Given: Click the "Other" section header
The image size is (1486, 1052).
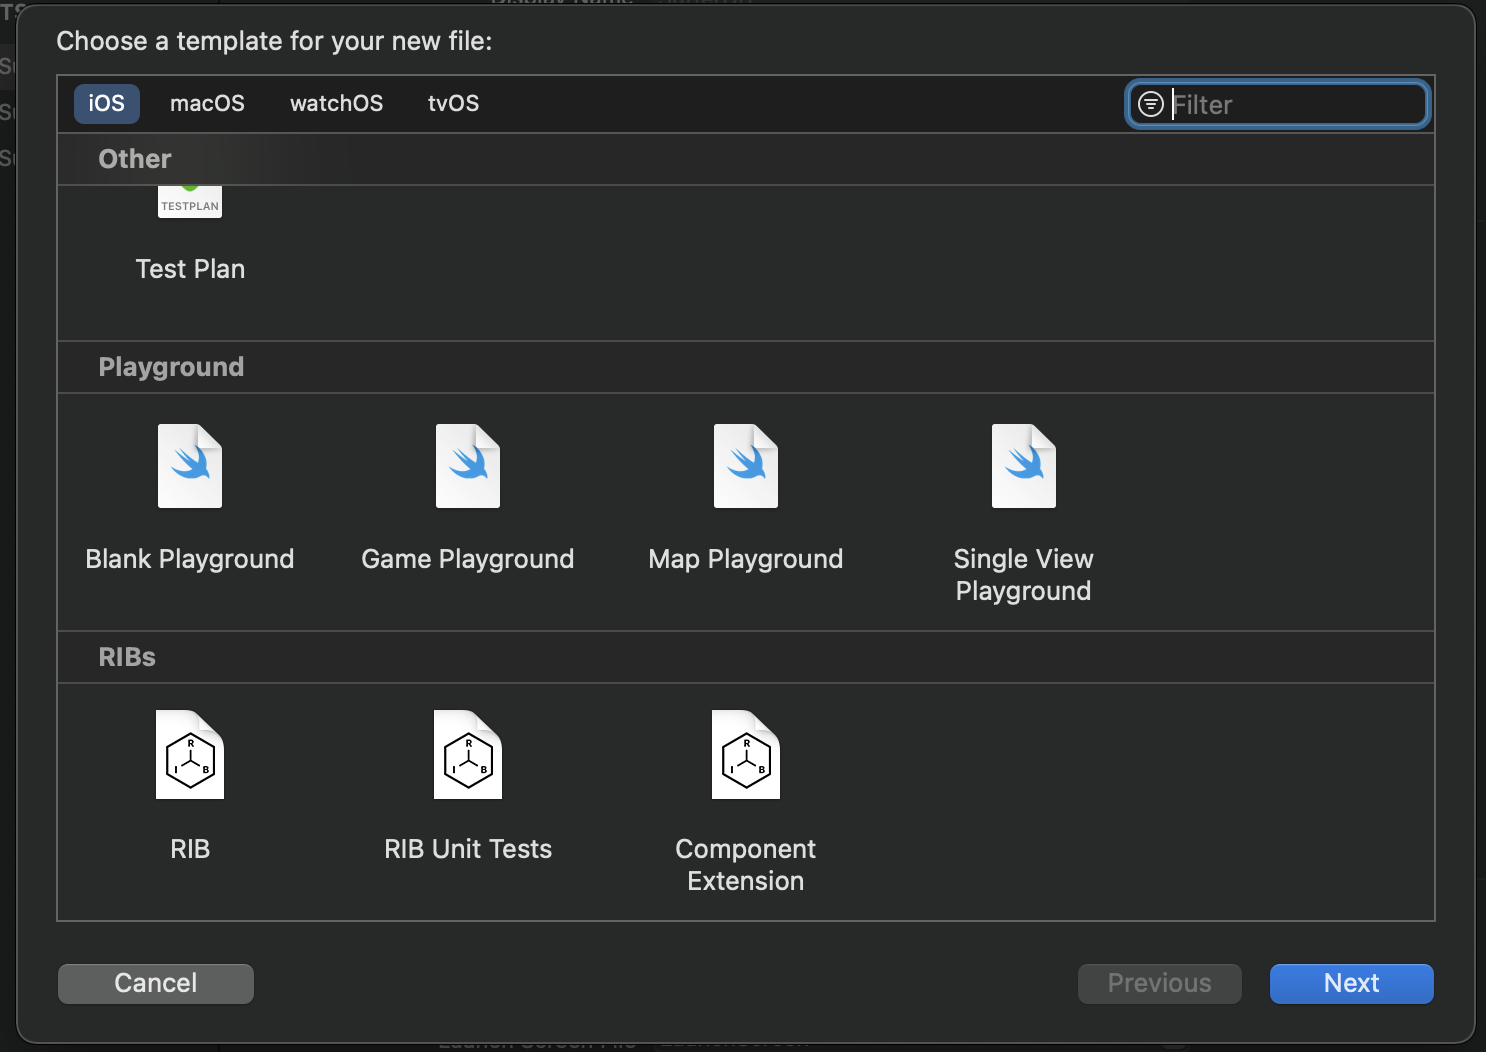Looking at the screenshot, I should coord(135,159).
